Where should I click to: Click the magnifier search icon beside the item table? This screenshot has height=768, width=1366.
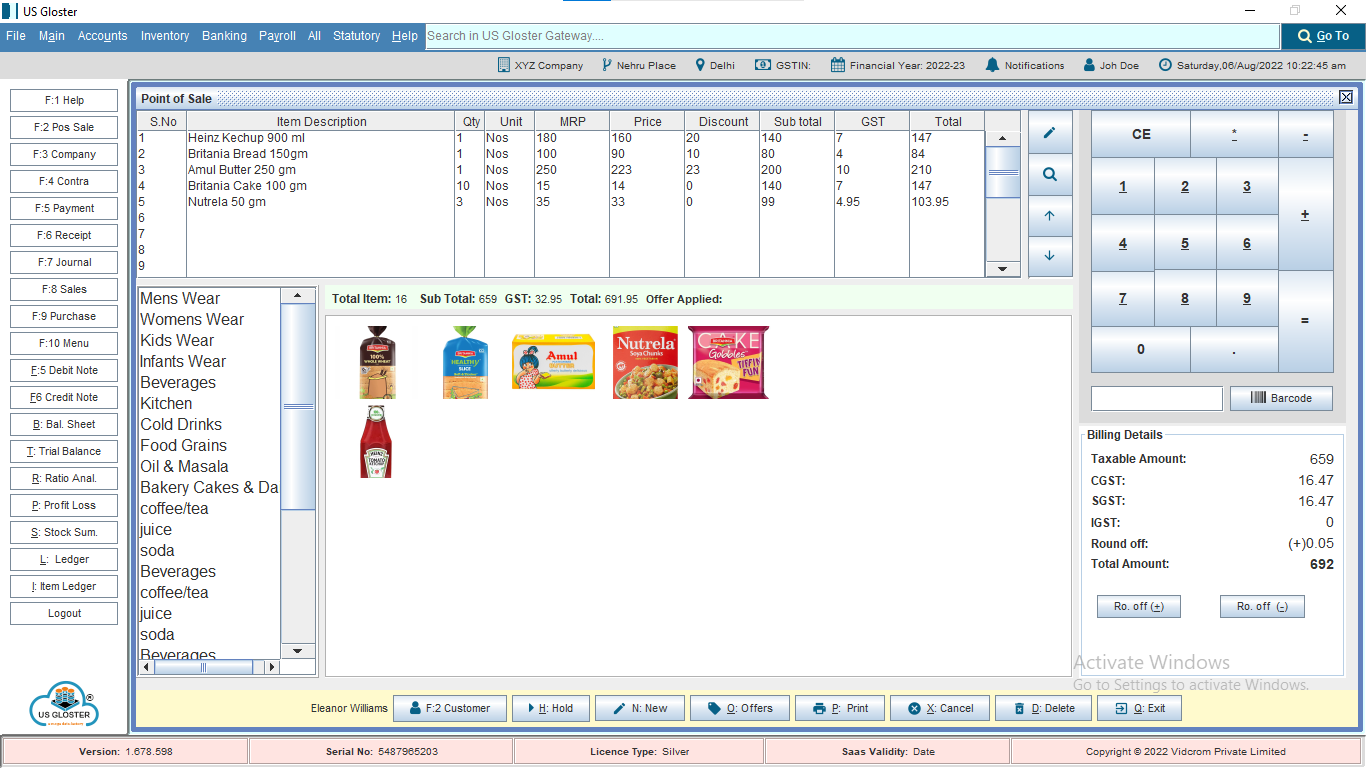pos(1050,174)
